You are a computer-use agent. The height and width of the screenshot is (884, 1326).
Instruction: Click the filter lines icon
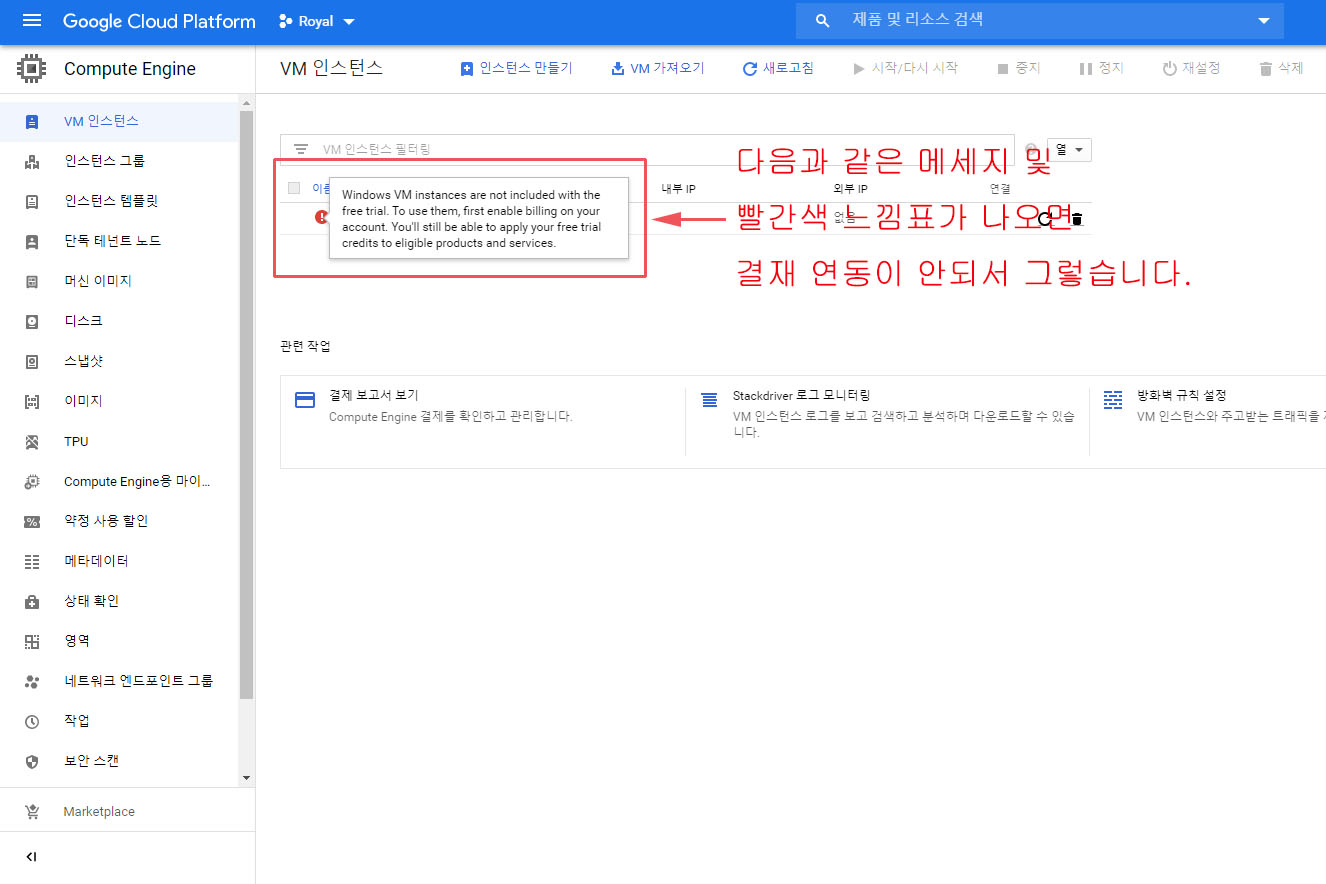click(x=301, y=149)
